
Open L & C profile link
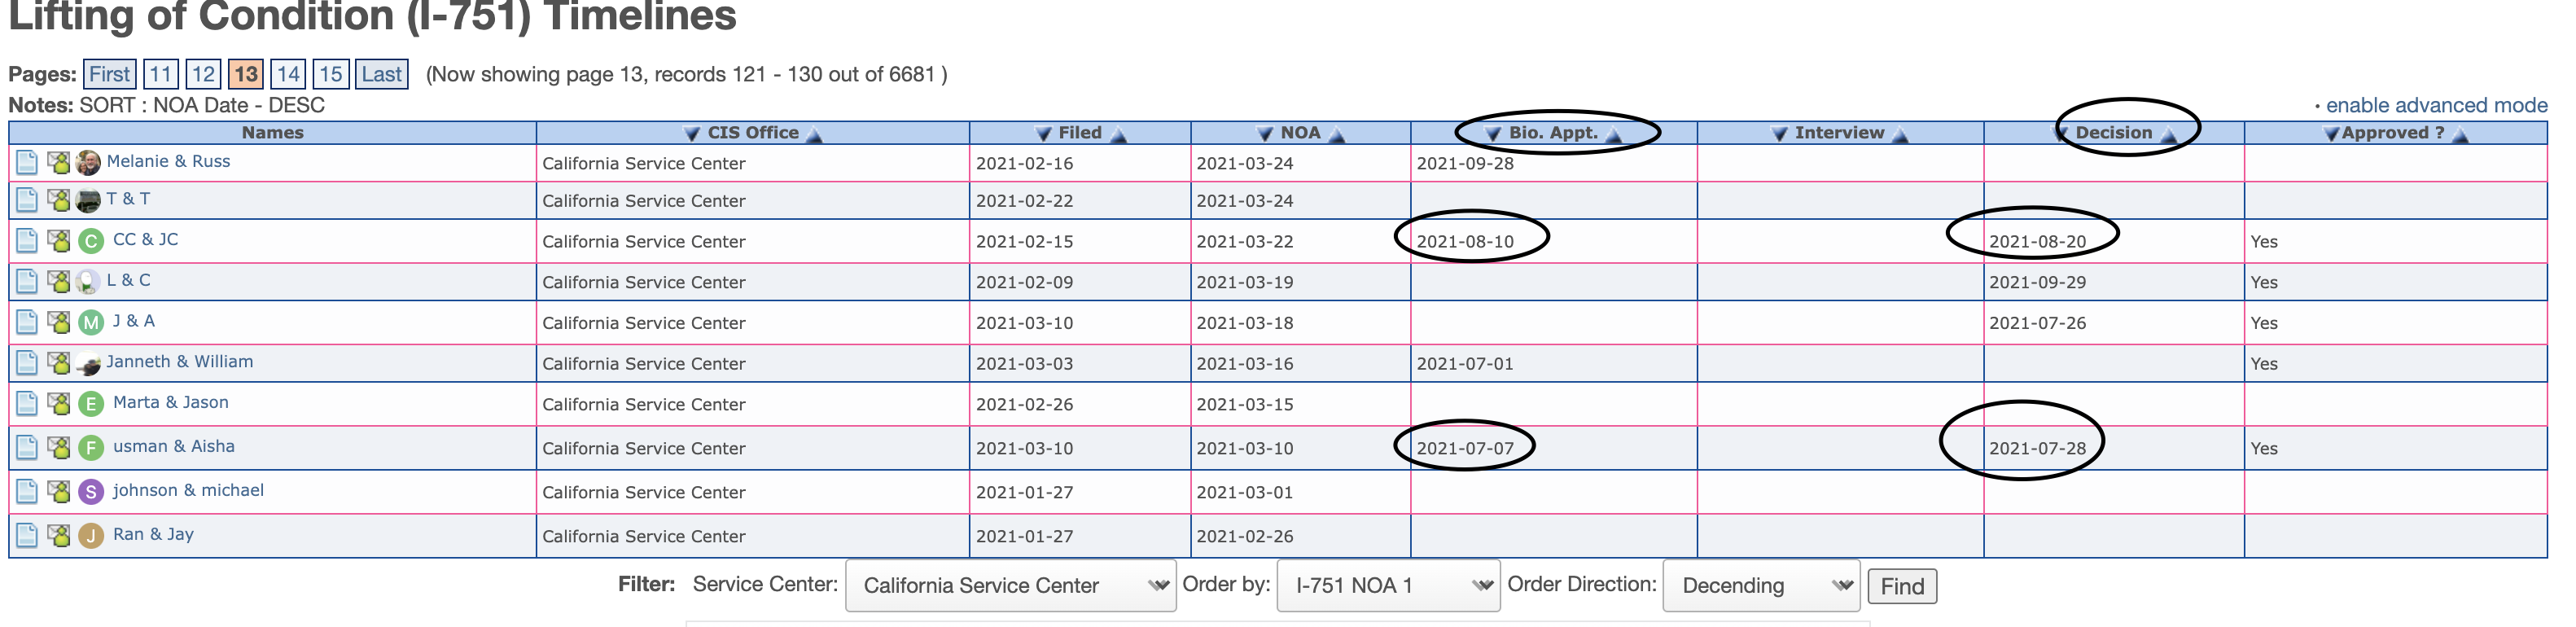(128, 280)
